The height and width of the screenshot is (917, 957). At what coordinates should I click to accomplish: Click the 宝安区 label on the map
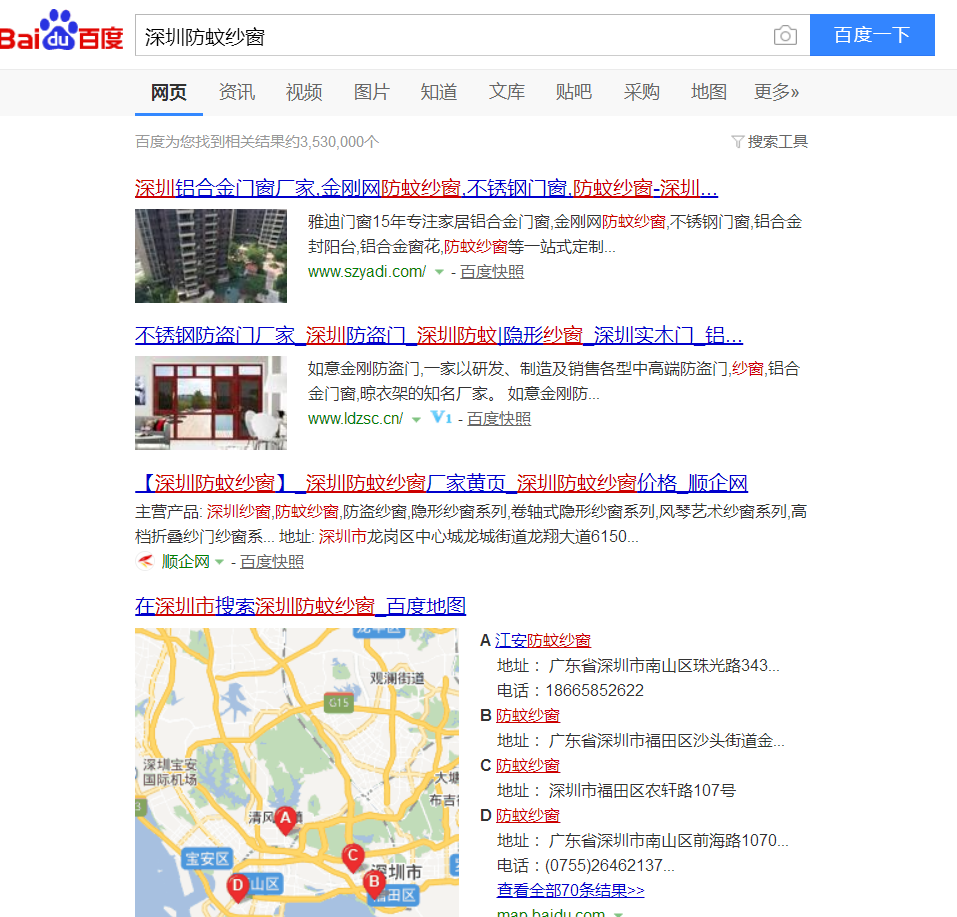pos(208,858)
